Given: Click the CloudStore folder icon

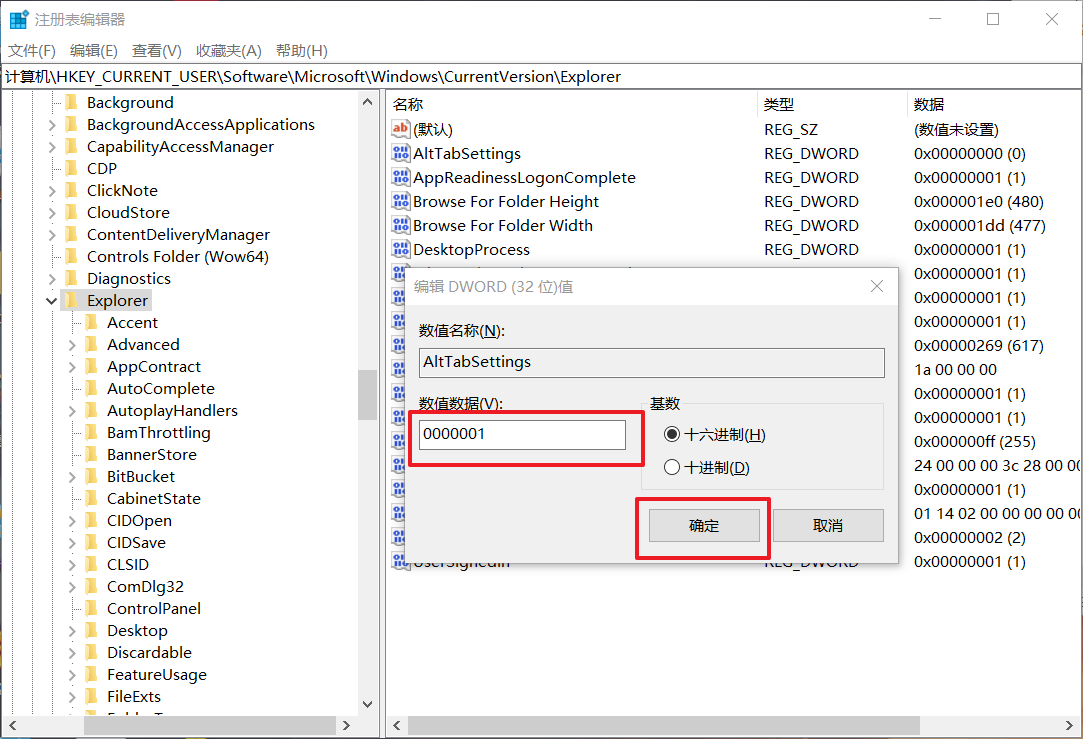Looking at the screenshot, I should pos(71,212).
